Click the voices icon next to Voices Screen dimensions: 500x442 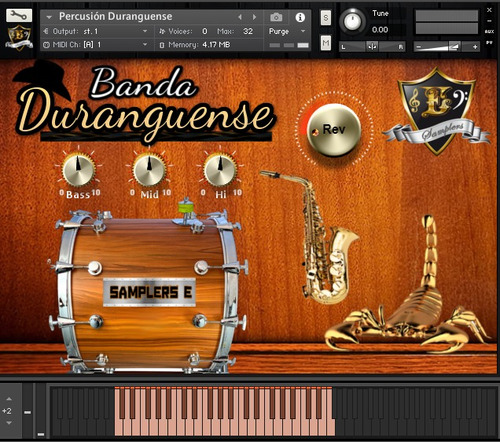point(162,31)
